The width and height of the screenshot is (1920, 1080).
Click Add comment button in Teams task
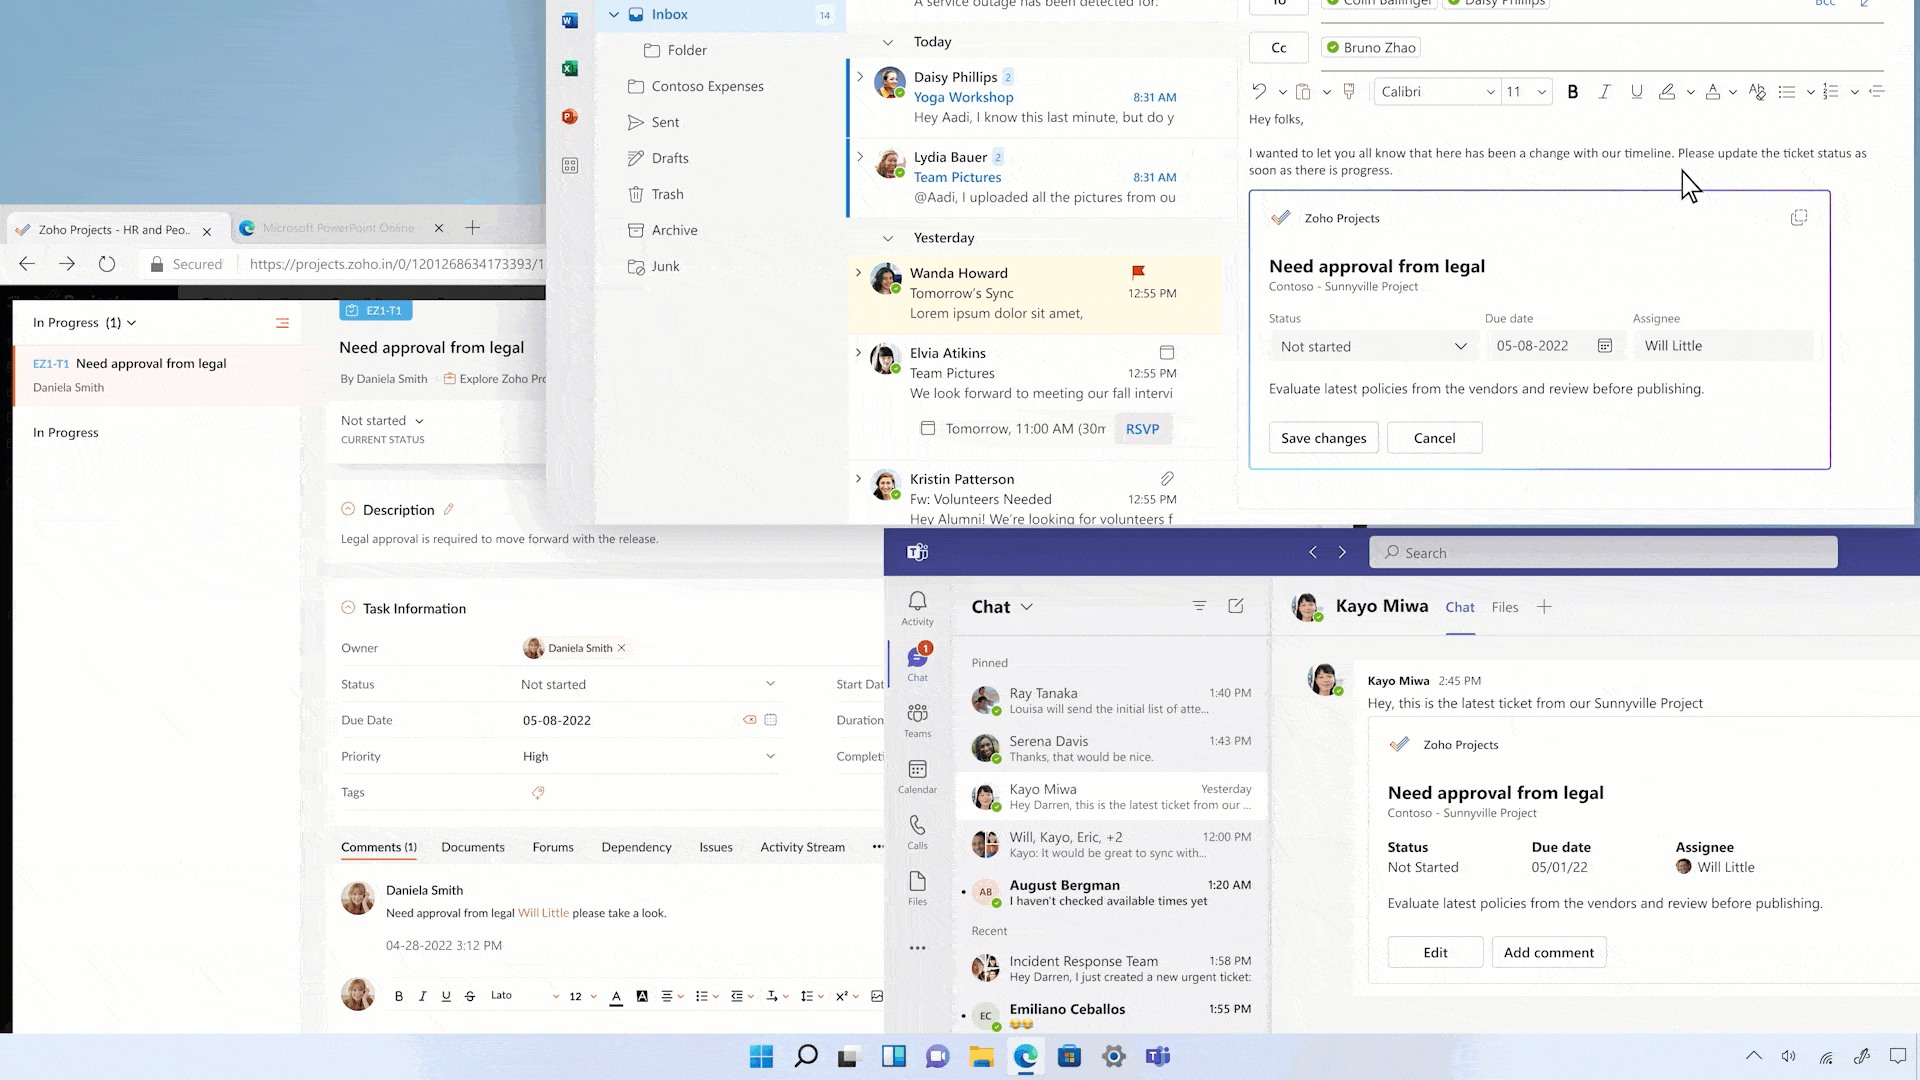tap(1549, 951)
